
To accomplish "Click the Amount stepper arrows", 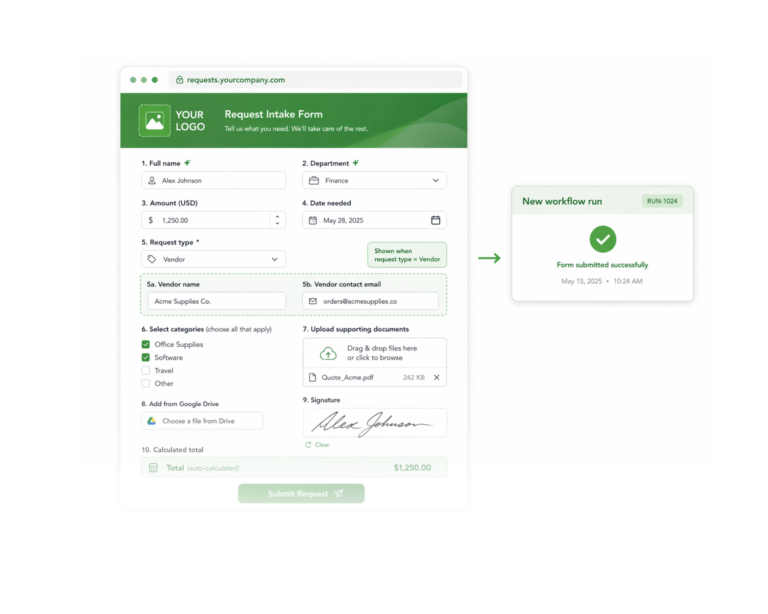I will click(x=277, y=220).
